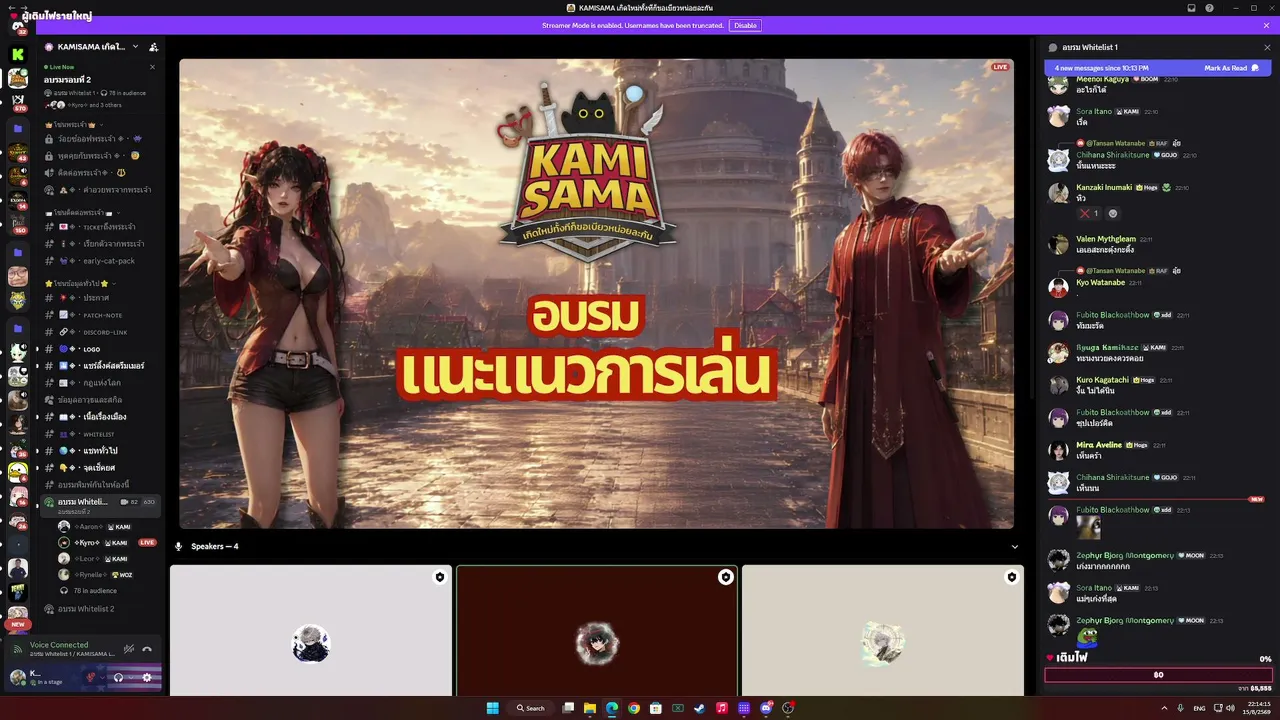Disconnect from the voice stage
The width and height of the screenshot is (1280, 720).
(x=147, y=649)
